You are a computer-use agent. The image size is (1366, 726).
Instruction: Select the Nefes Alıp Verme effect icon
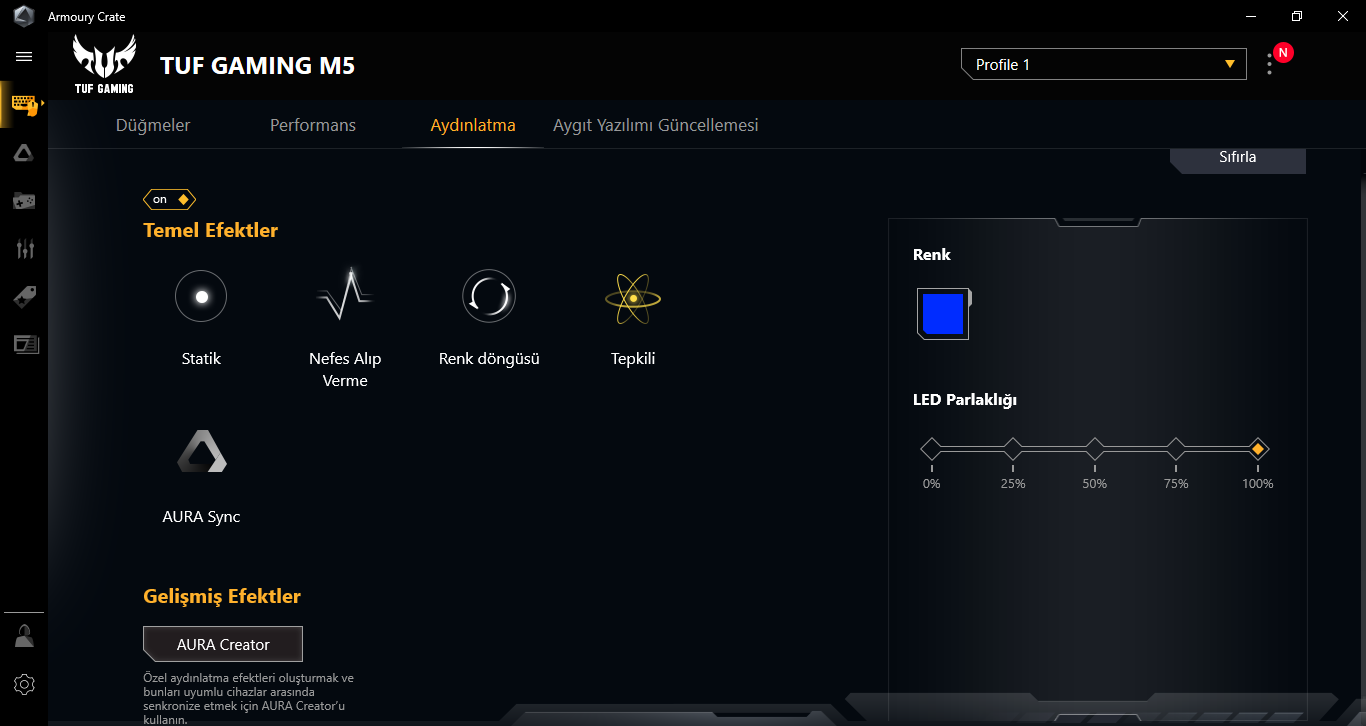[x=345, y=295]
